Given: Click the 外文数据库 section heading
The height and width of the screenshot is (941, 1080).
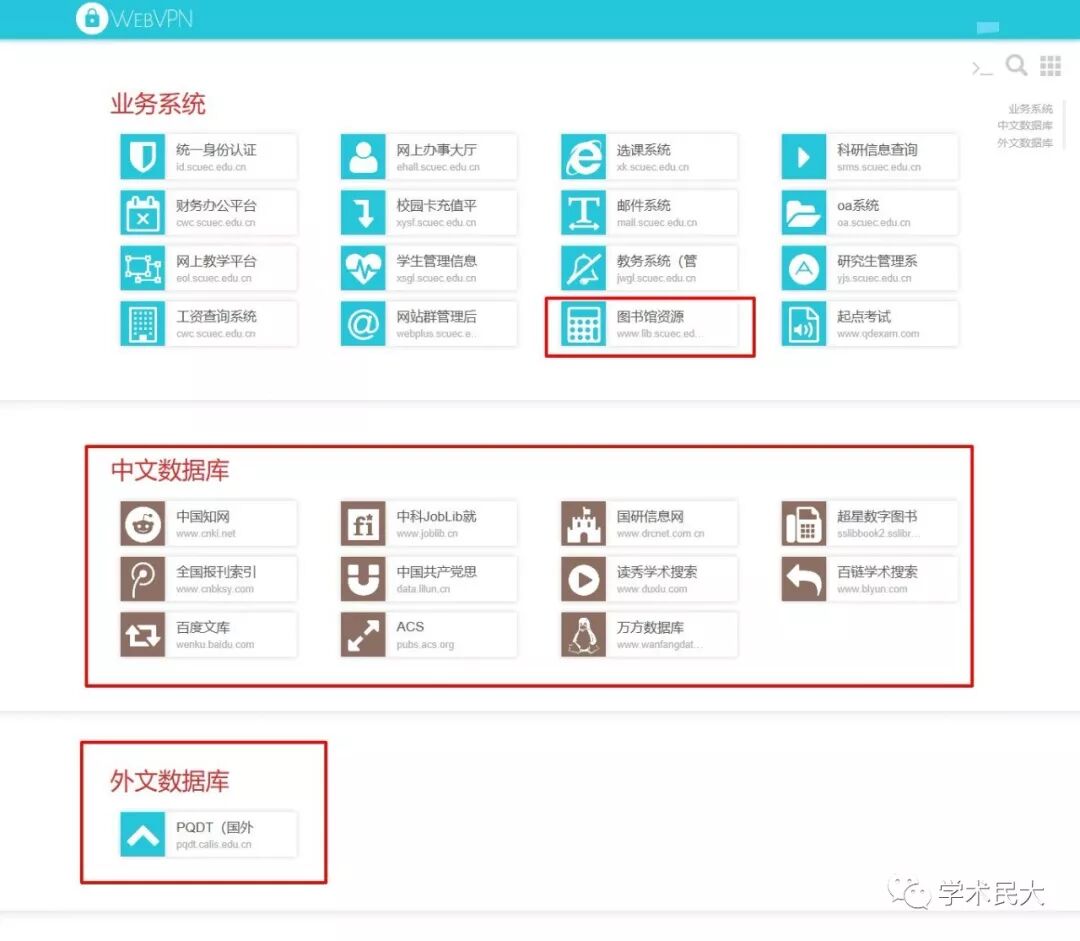Looking at the screenshot, I should (169, 781).
